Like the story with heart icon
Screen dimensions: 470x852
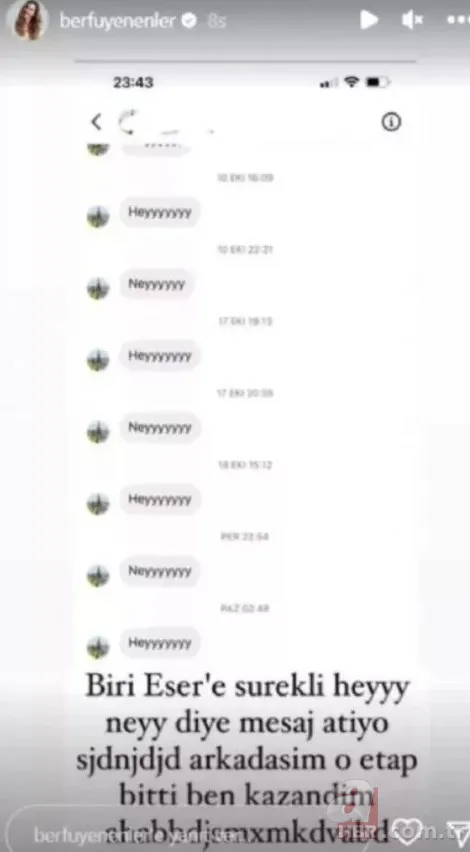pyautogui.click(x=407, y=831)
